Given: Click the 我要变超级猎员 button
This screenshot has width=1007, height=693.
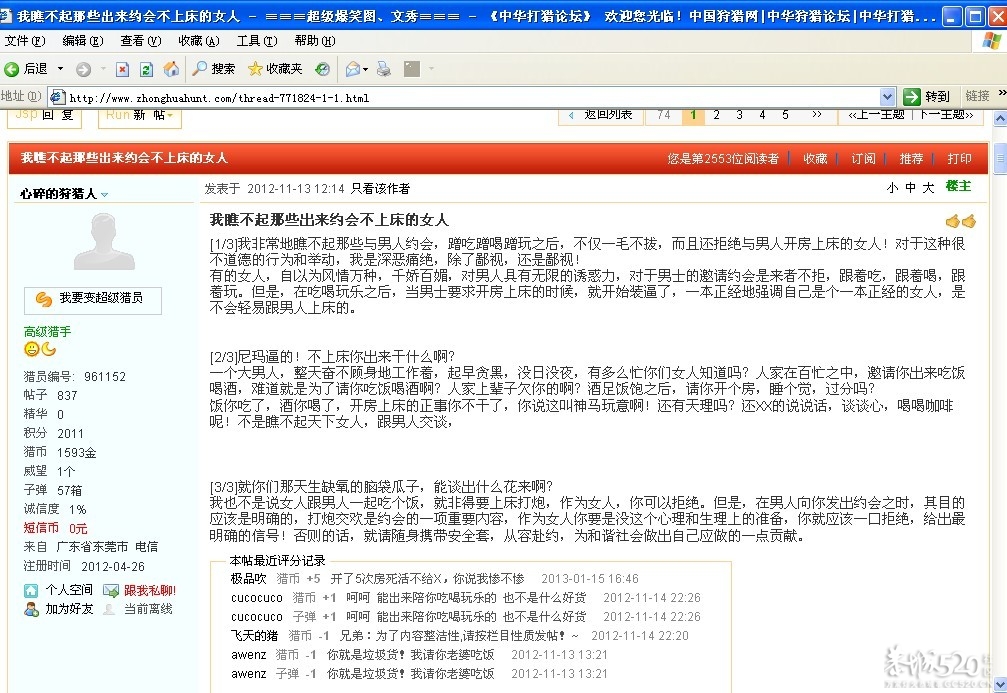Looking at the screenshot, I should point(92,298).
